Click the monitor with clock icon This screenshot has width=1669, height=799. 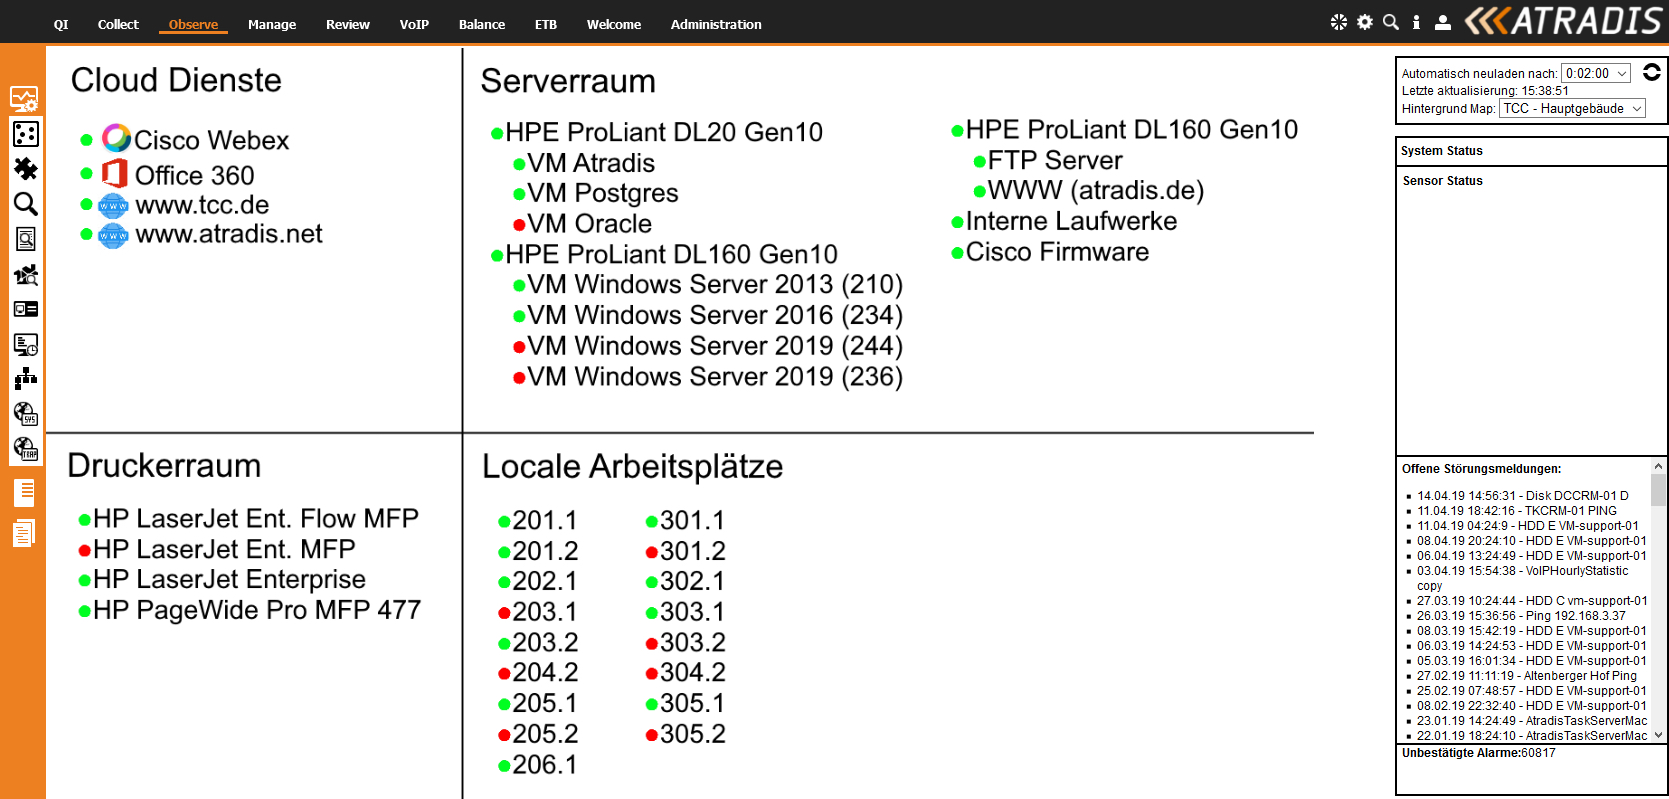coord(25,344)
